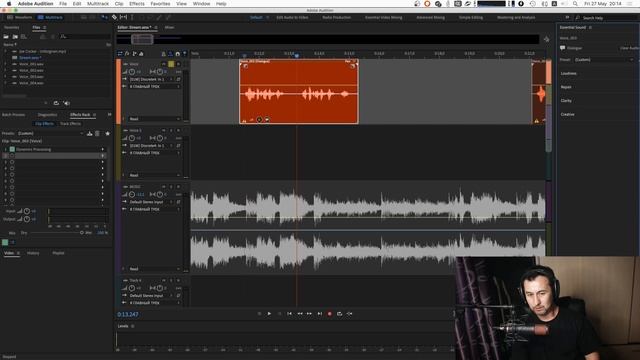
Task: Open macOS Spotlight search icon
Action: coord(575,4)
